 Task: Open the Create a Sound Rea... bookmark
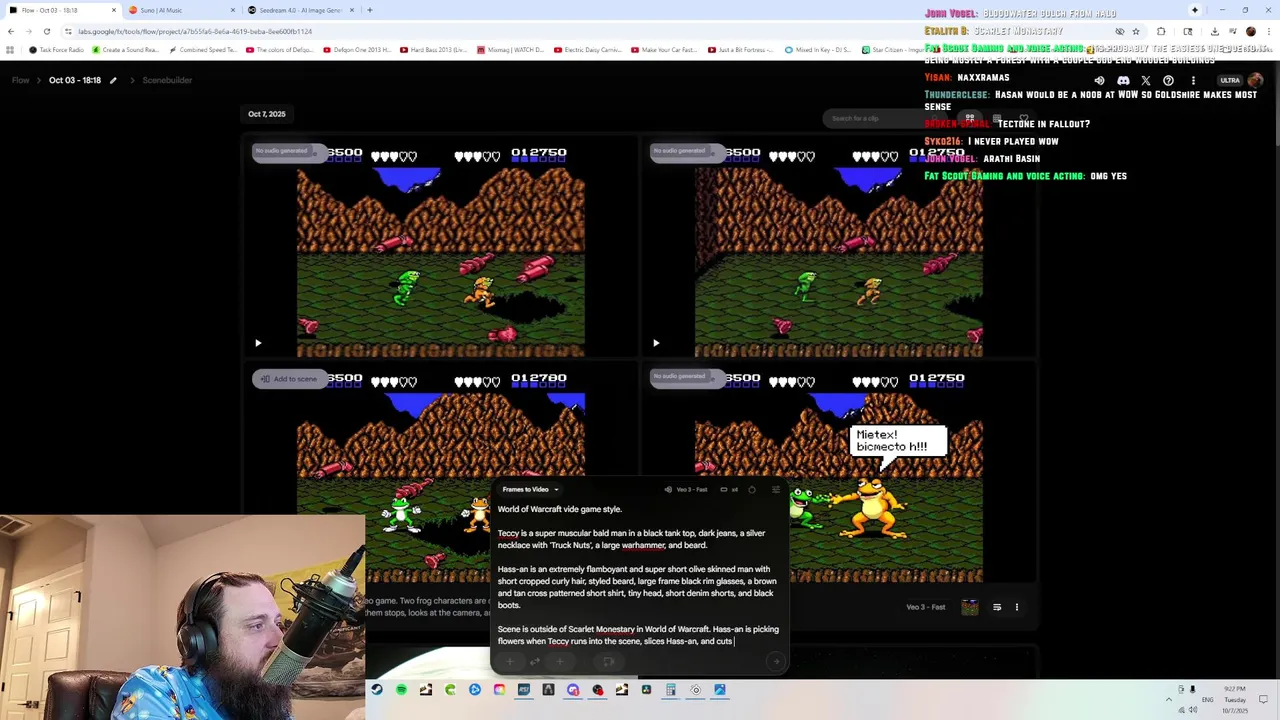[x=125, y=50]
